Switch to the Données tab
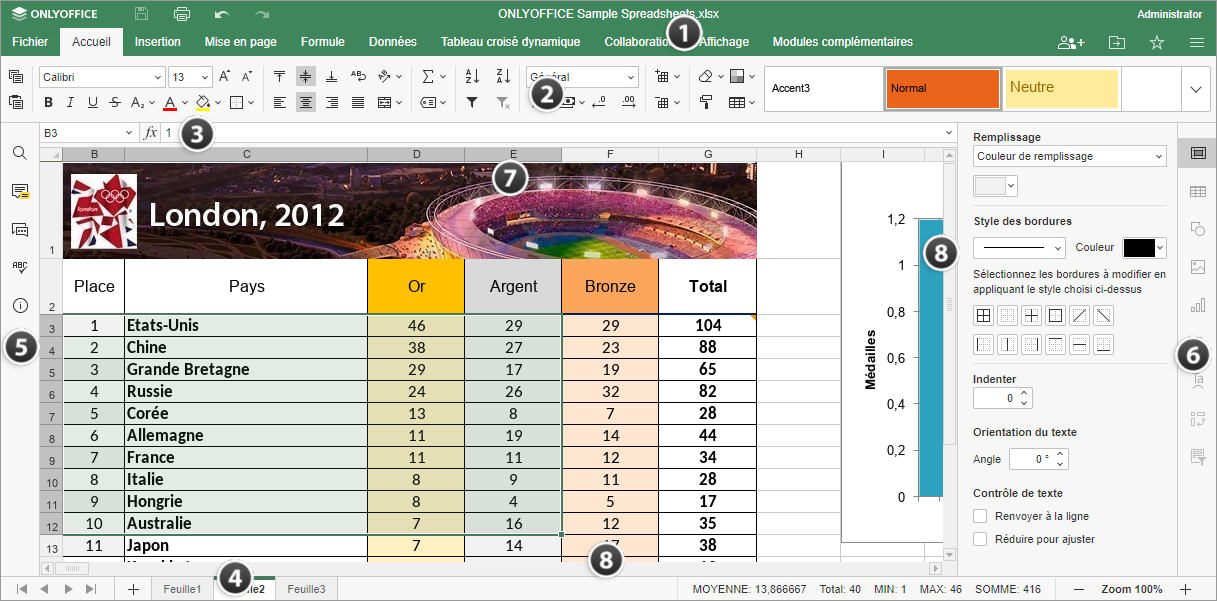This screenshot has height=601, width=1217. pyautogui.click(x=393, y=42)
